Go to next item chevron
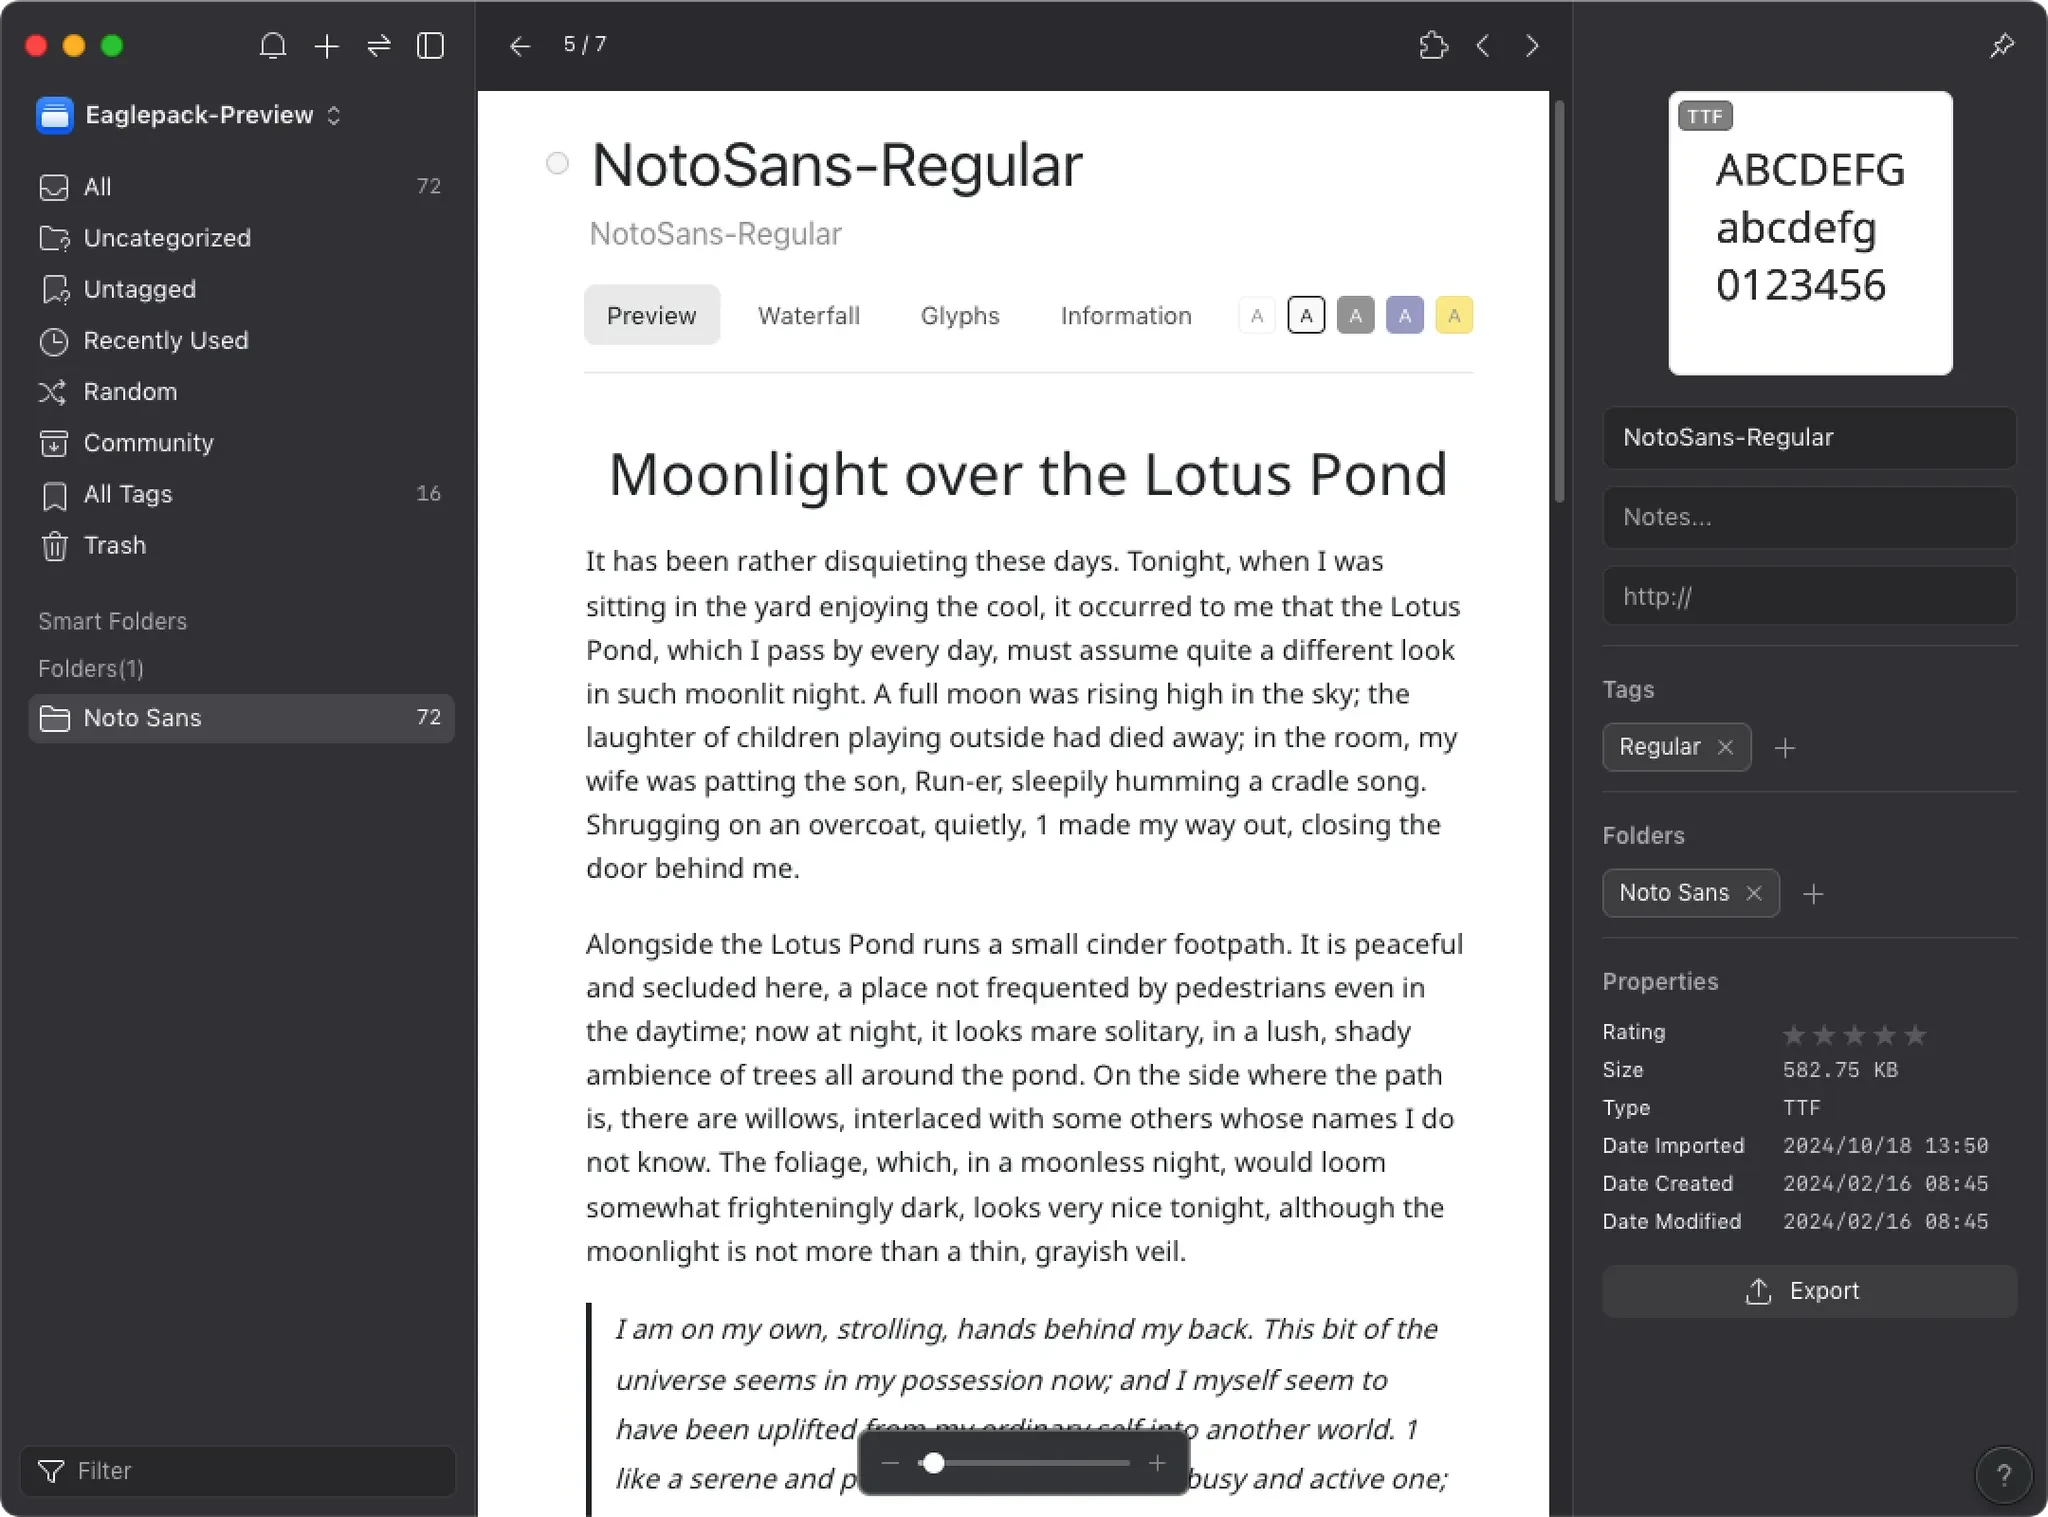Image resolution: width=2048 pixels, height=1517 pixels. pos(1532,46)
